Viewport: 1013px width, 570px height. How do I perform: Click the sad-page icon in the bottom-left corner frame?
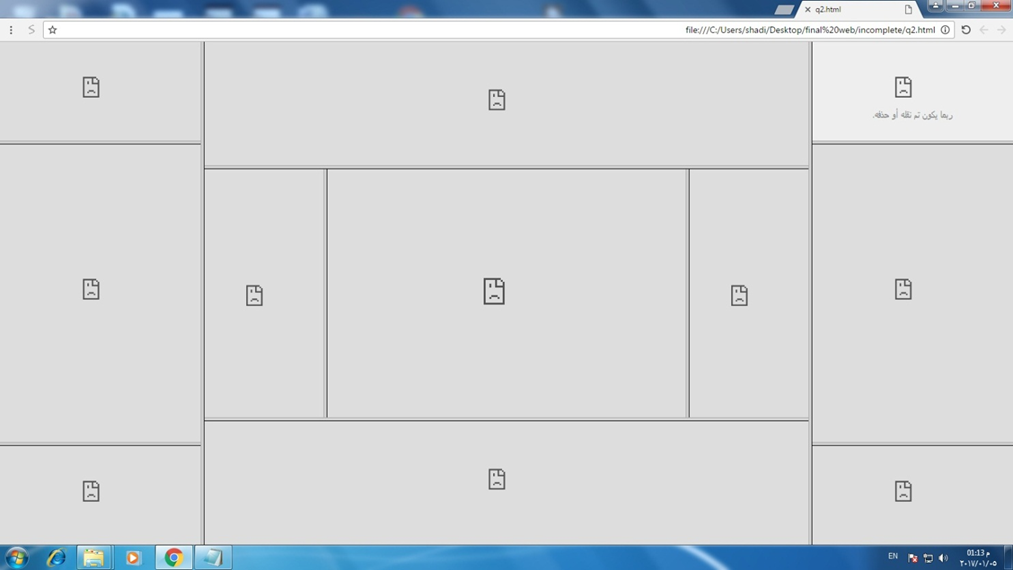tap(91, 491)
